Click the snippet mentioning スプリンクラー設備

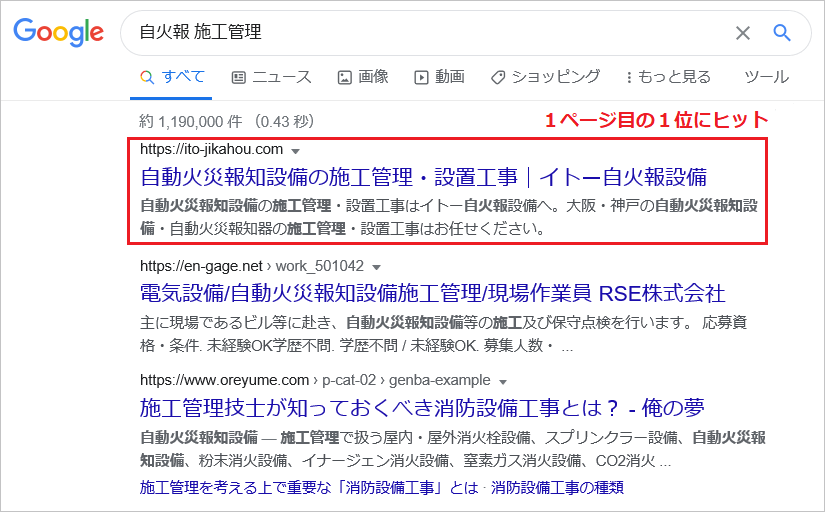[x=453, y=449]
